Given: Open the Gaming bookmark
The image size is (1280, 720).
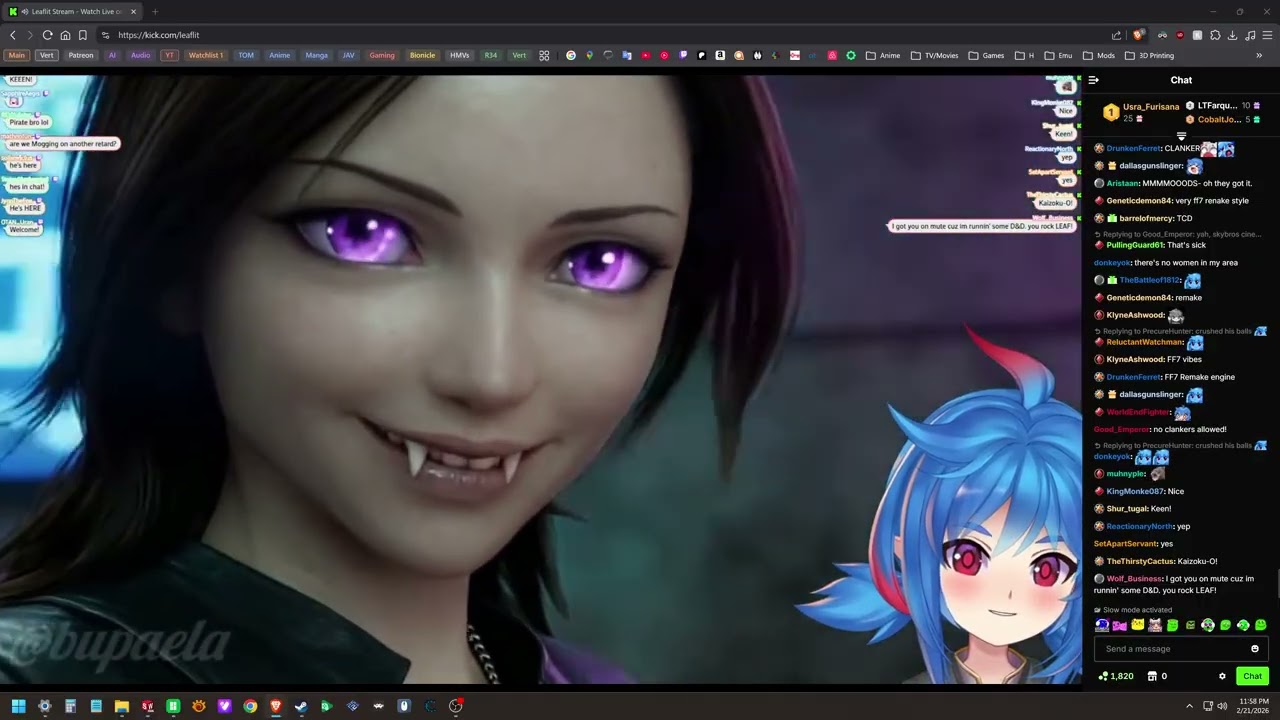Looking at the screenshot, I should (x=382, y=56).
